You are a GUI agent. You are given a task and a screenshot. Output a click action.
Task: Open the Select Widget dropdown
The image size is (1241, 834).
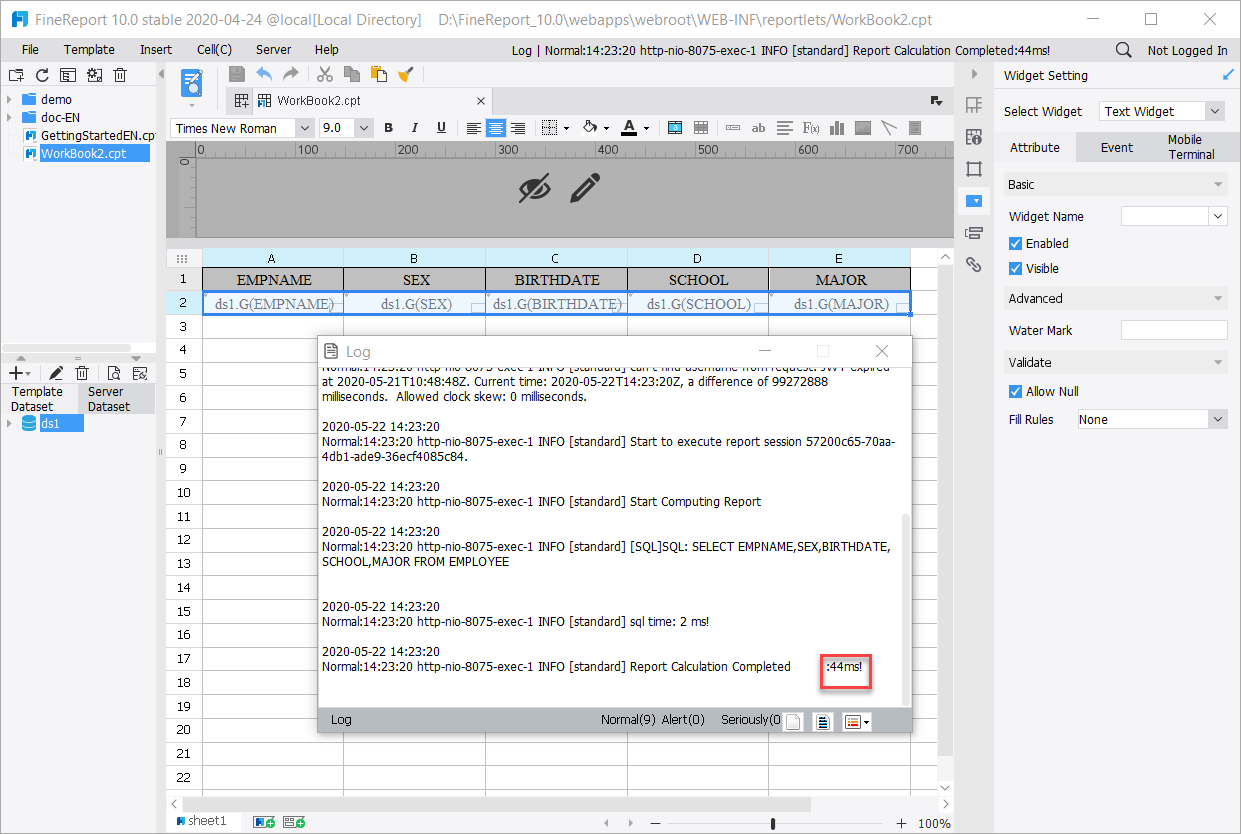pyautogui.click(x=1215, y=111)
